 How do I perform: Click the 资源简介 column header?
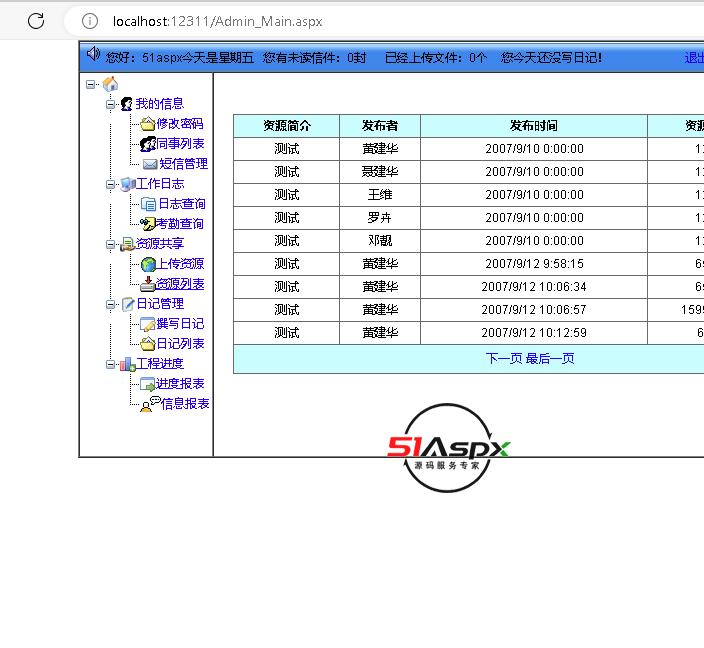click(x=286, y=126)
